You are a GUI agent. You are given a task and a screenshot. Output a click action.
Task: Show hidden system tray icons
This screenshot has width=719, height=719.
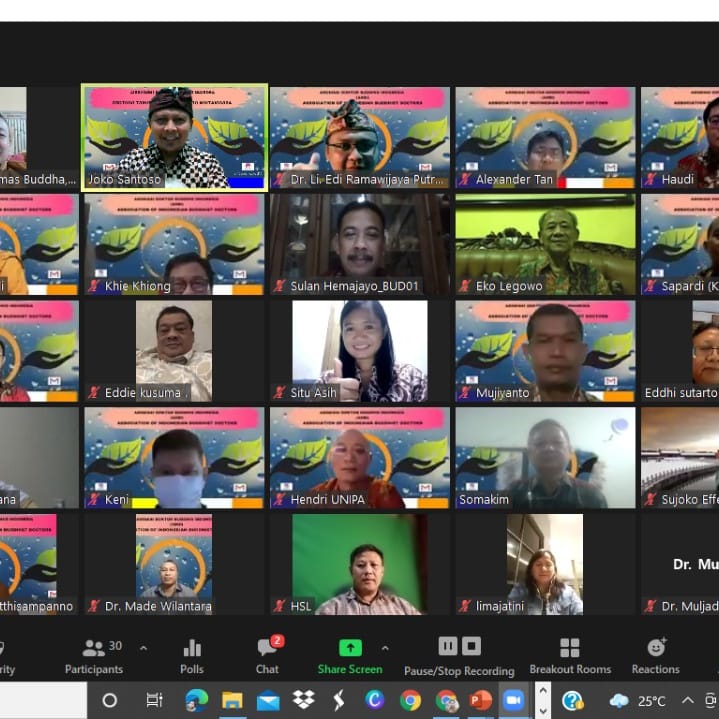687,700
